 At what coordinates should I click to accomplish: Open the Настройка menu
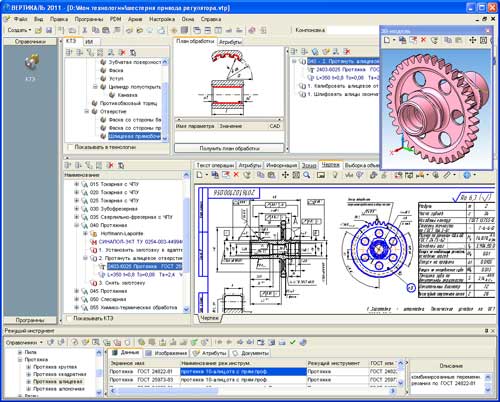[x=162, y=19]
